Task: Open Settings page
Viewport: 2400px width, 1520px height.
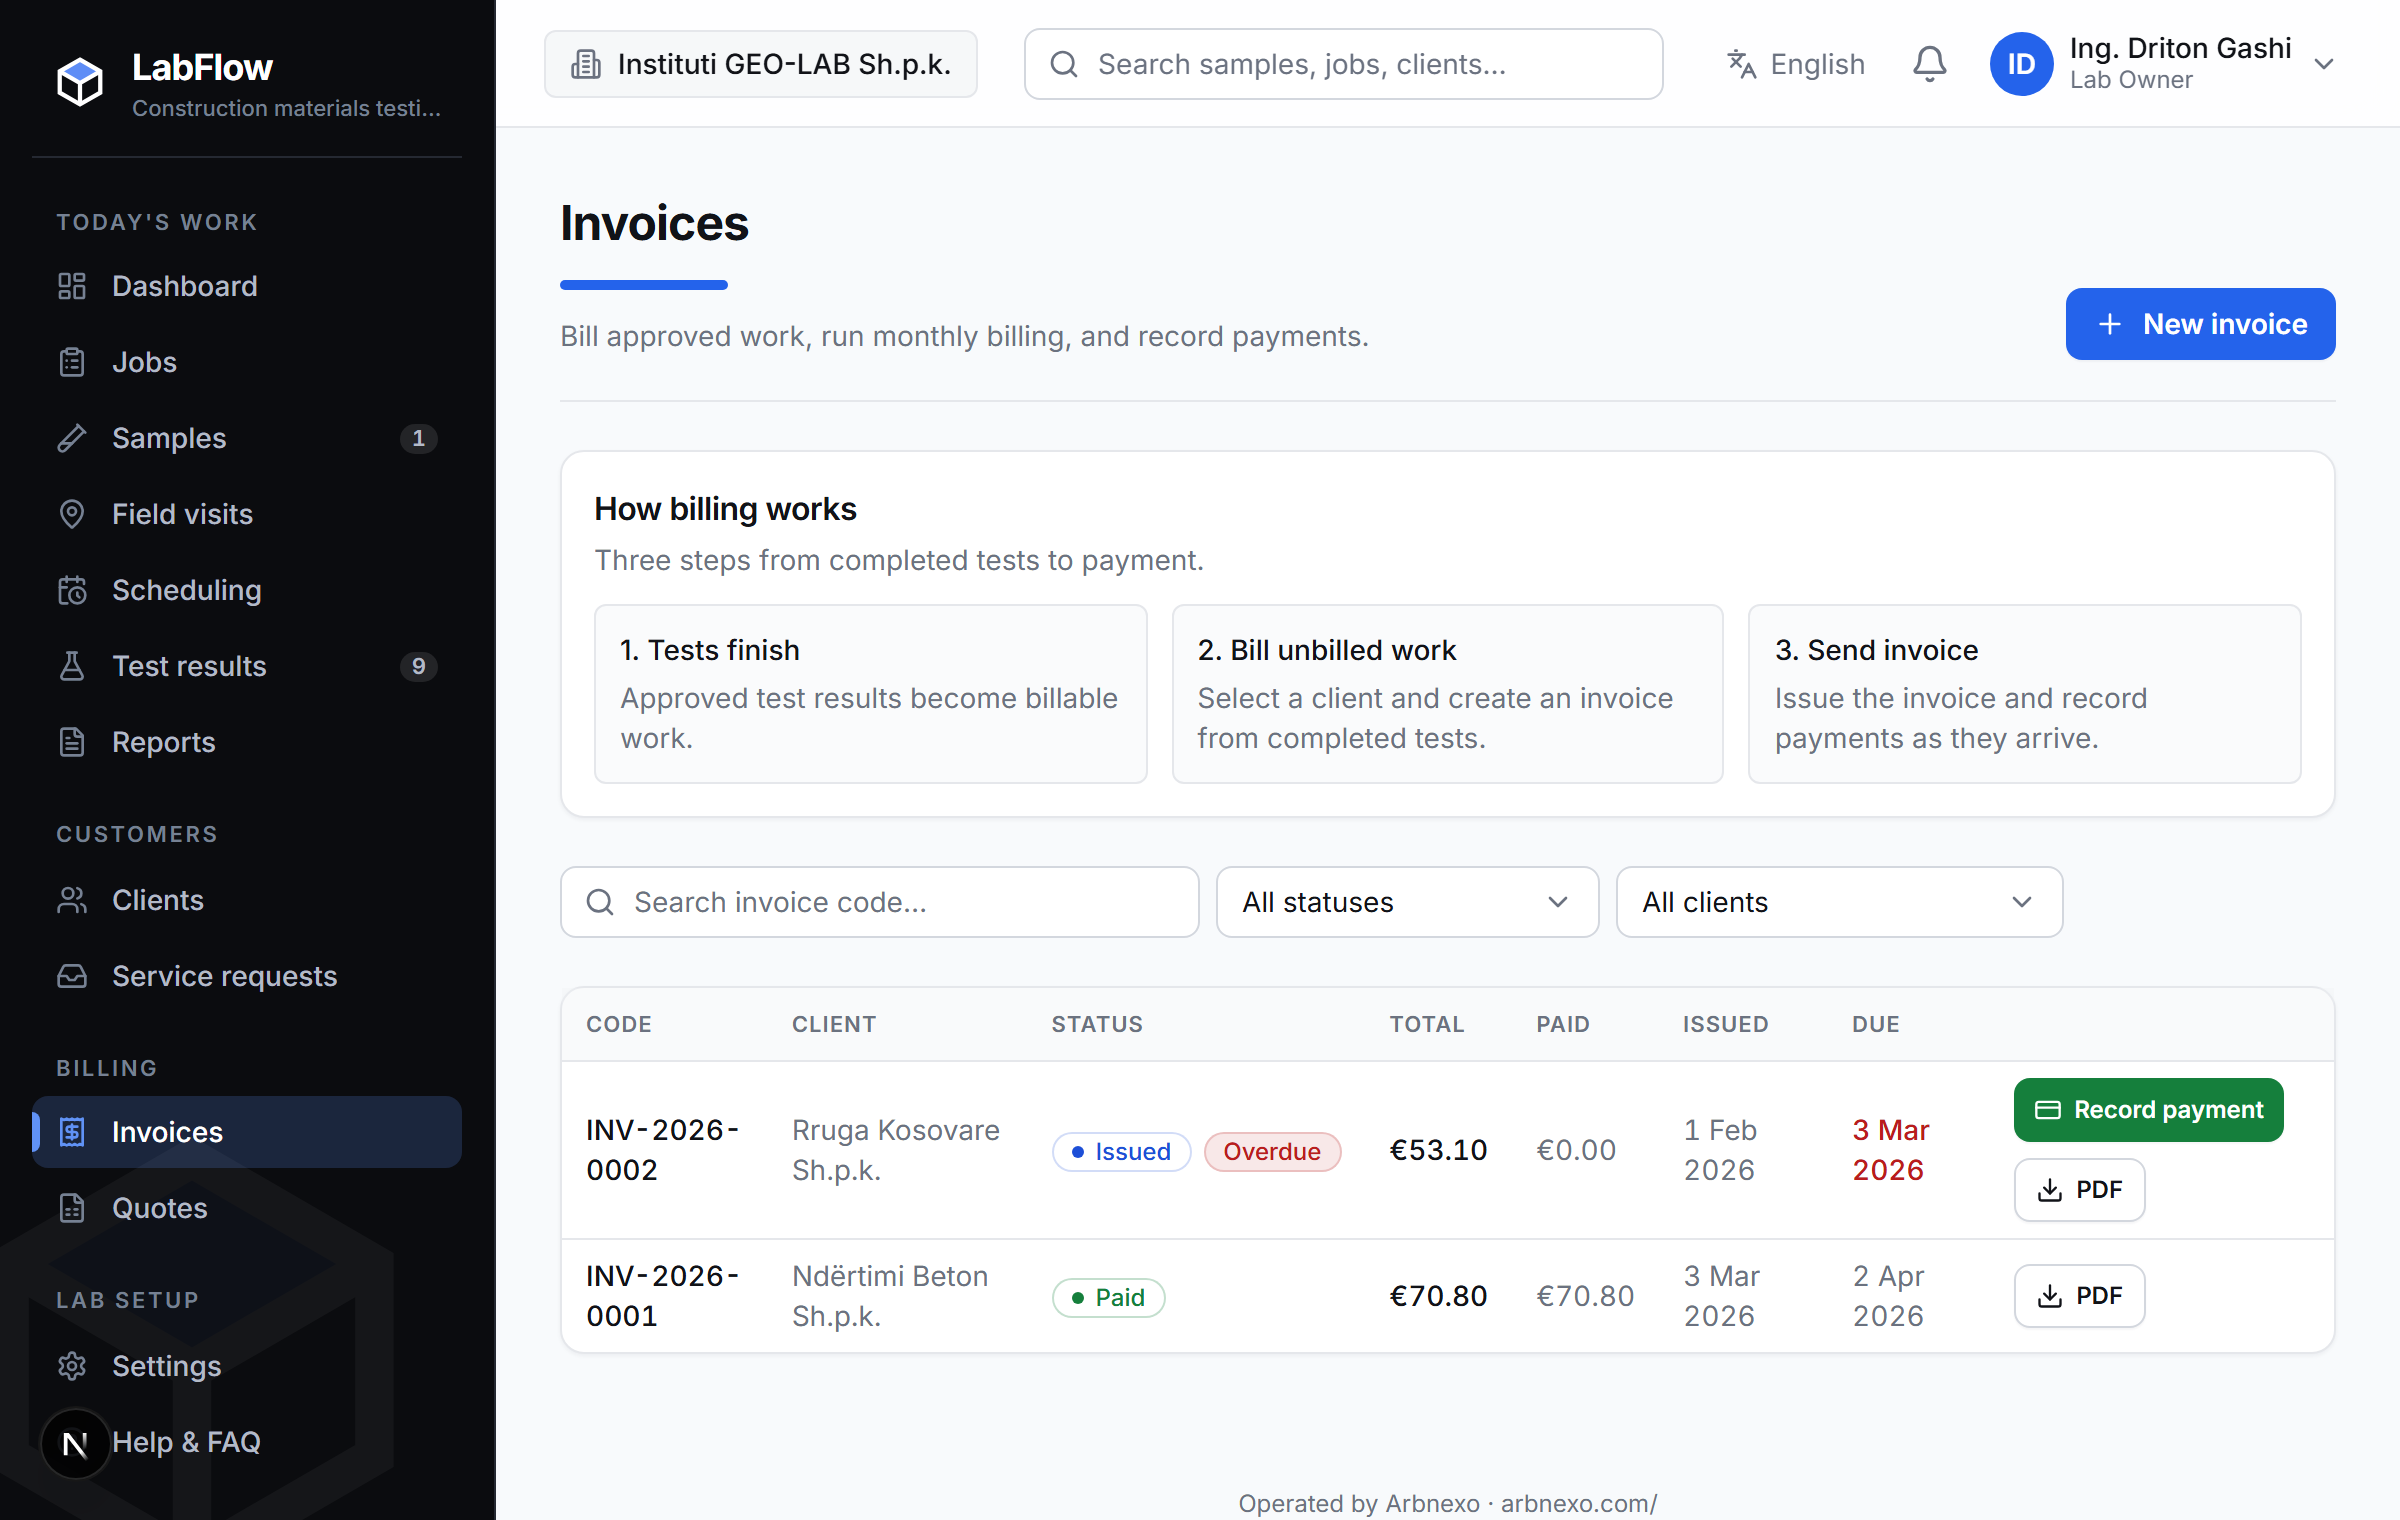Action: (247, 1366)
